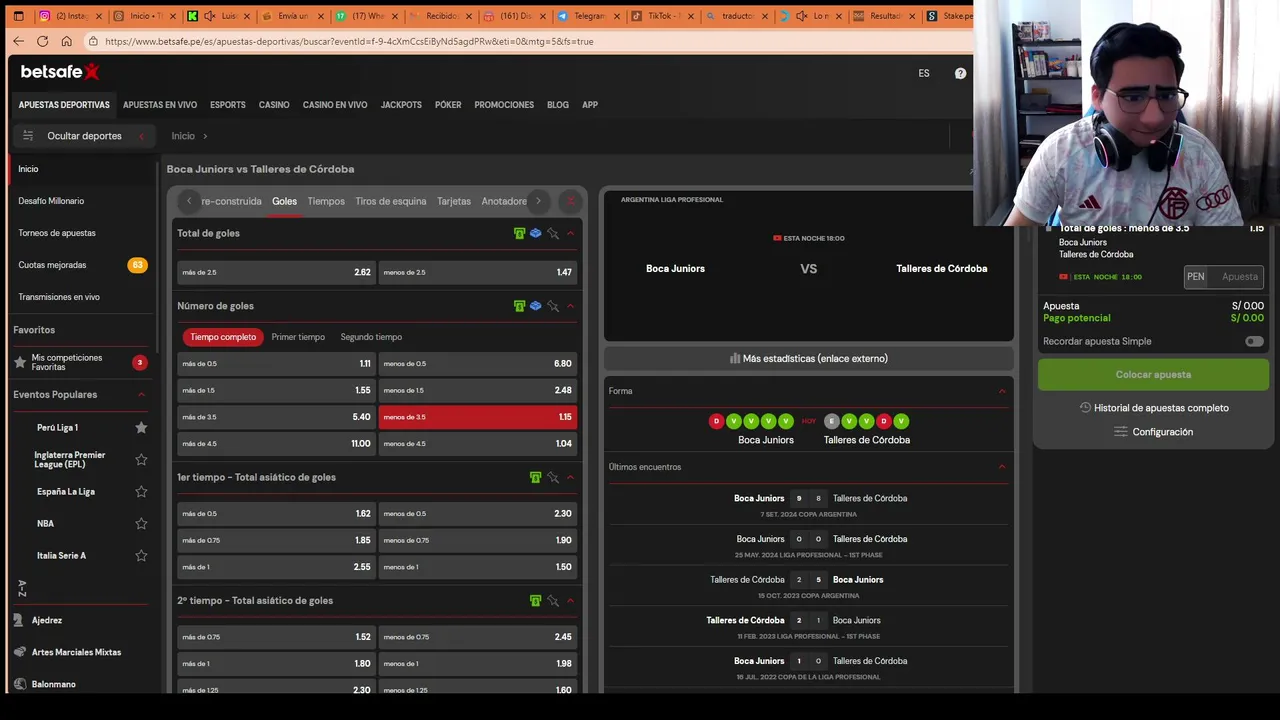Collapse the Forma panel
This screenshot has width=1280, height=720.
tap(1002, 391)
